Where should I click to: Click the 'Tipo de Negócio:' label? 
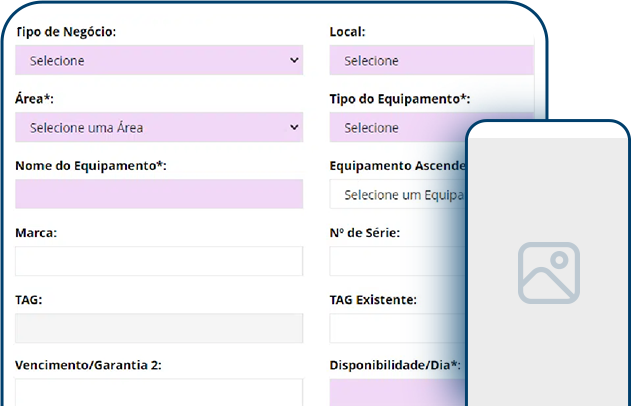66,32
